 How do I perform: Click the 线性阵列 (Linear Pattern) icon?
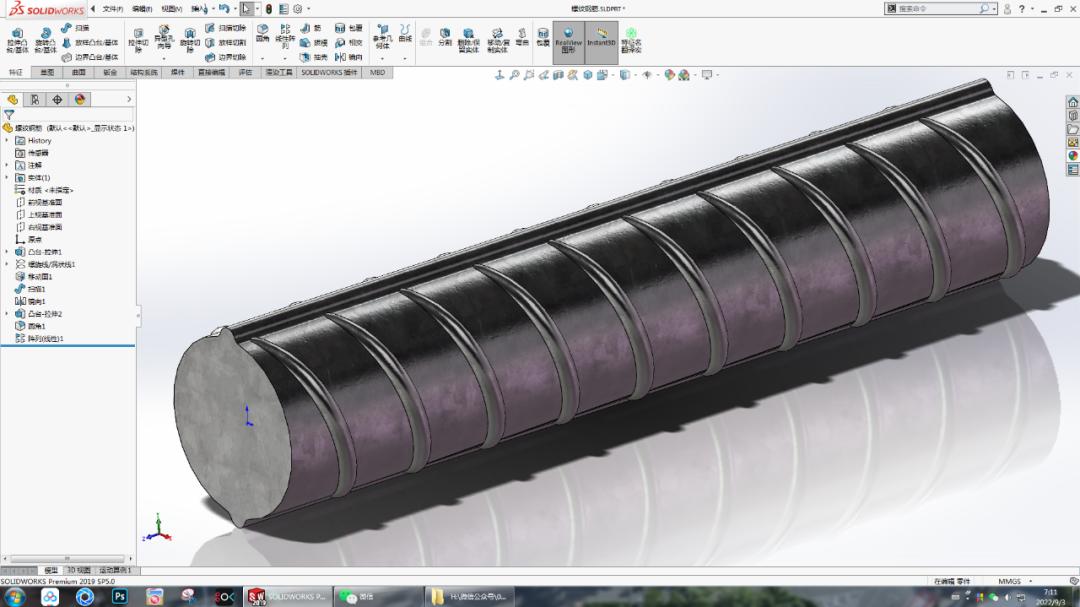[286, 32]
